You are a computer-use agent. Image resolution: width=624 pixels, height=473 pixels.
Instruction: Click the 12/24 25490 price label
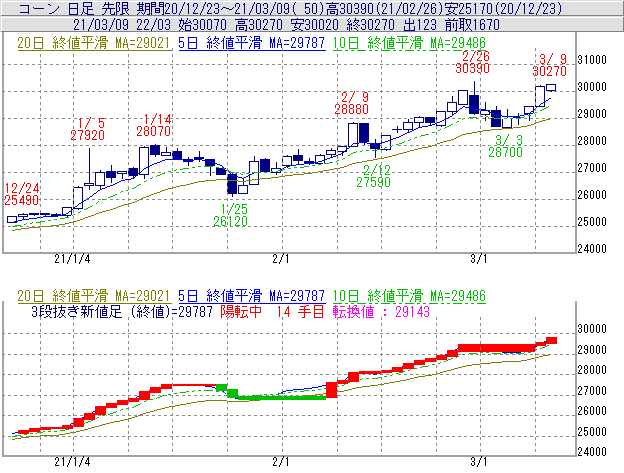tap(21, 194)
